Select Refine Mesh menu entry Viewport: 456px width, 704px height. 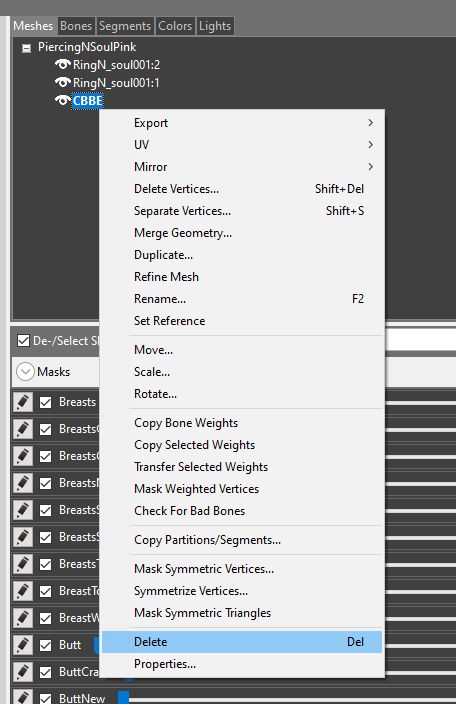coord(242,277)
